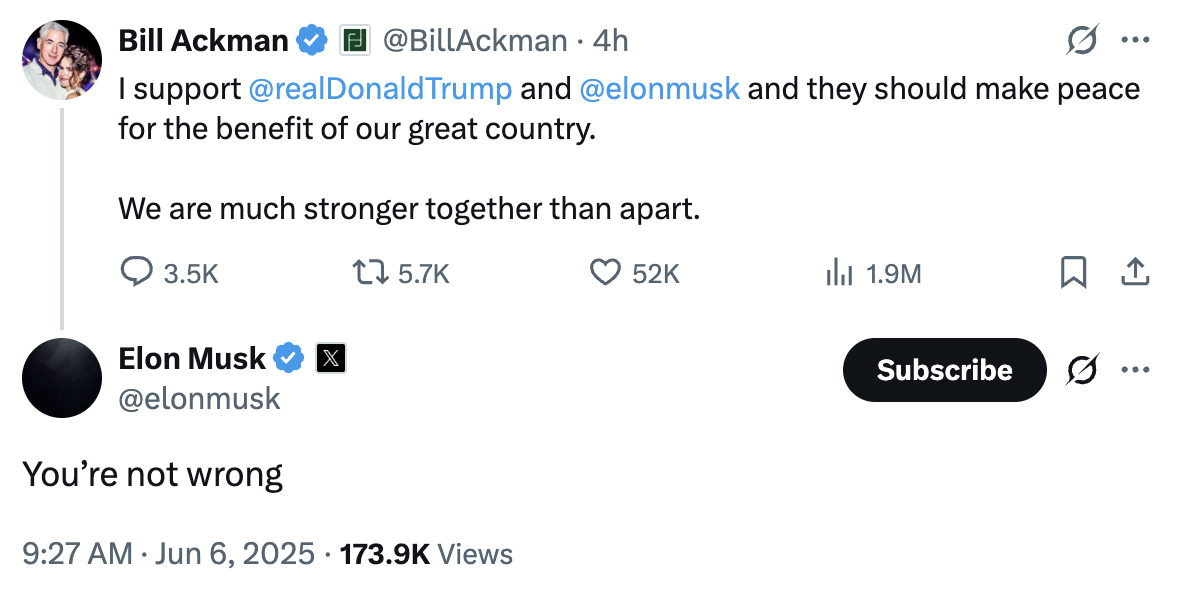Screen dimensions: 1184x592
Task: Open Elon Musk's dark profile avatar
Action: tap(62, 378)
